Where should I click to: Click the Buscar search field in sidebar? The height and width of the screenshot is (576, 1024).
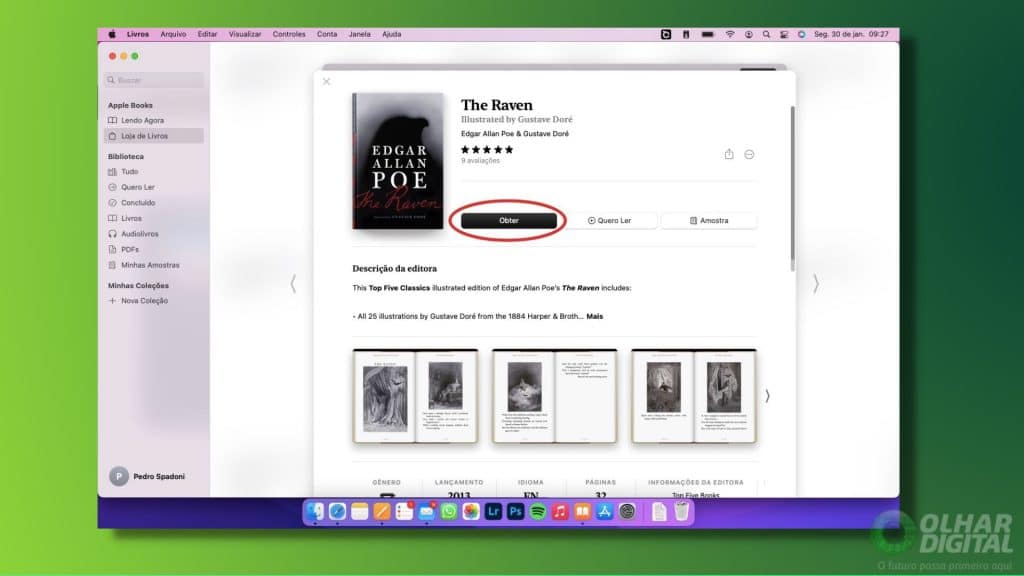pyautogui.click(x=154, y=80)
